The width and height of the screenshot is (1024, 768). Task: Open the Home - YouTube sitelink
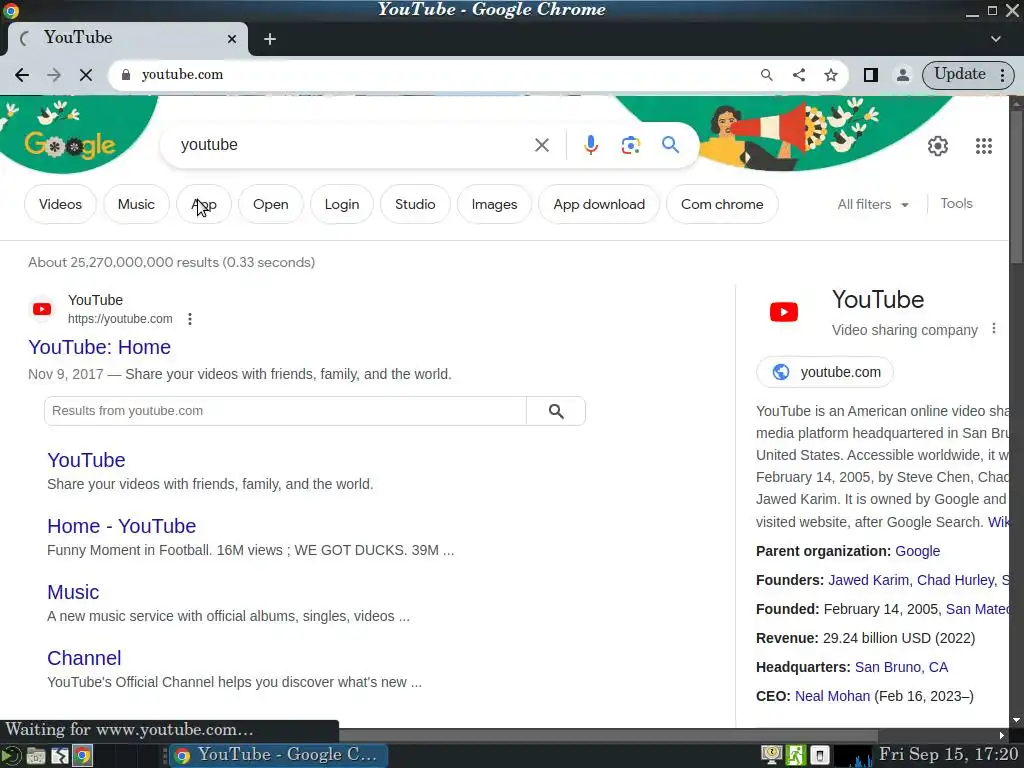click(121, 526)
